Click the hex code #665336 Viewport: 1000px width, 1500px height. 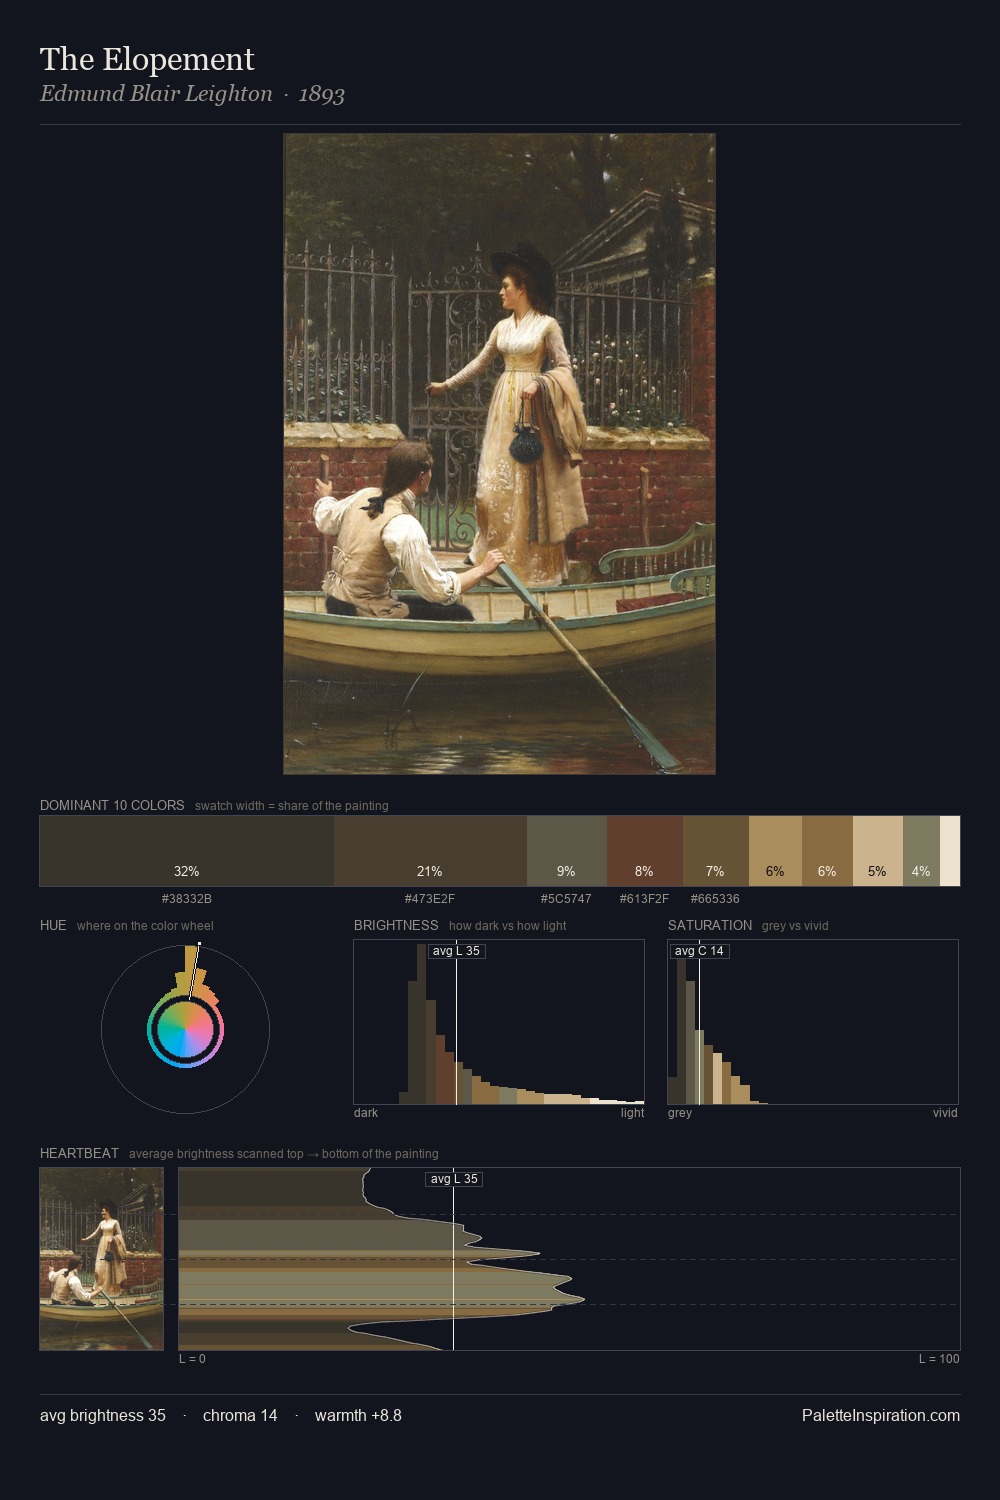pos(715,899)
